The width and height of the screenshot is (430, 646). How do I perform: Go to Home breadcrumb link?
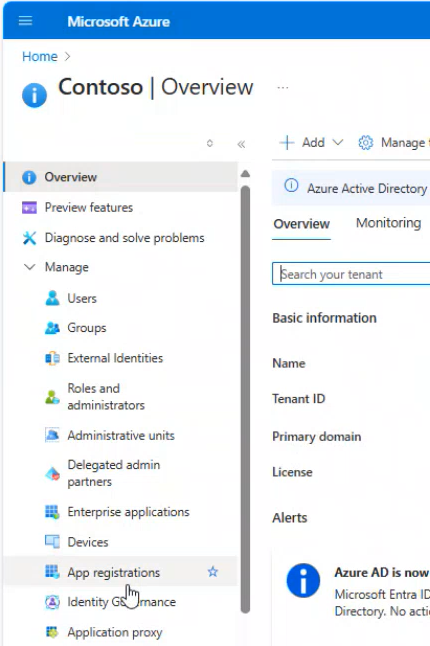tap(40, 56)
